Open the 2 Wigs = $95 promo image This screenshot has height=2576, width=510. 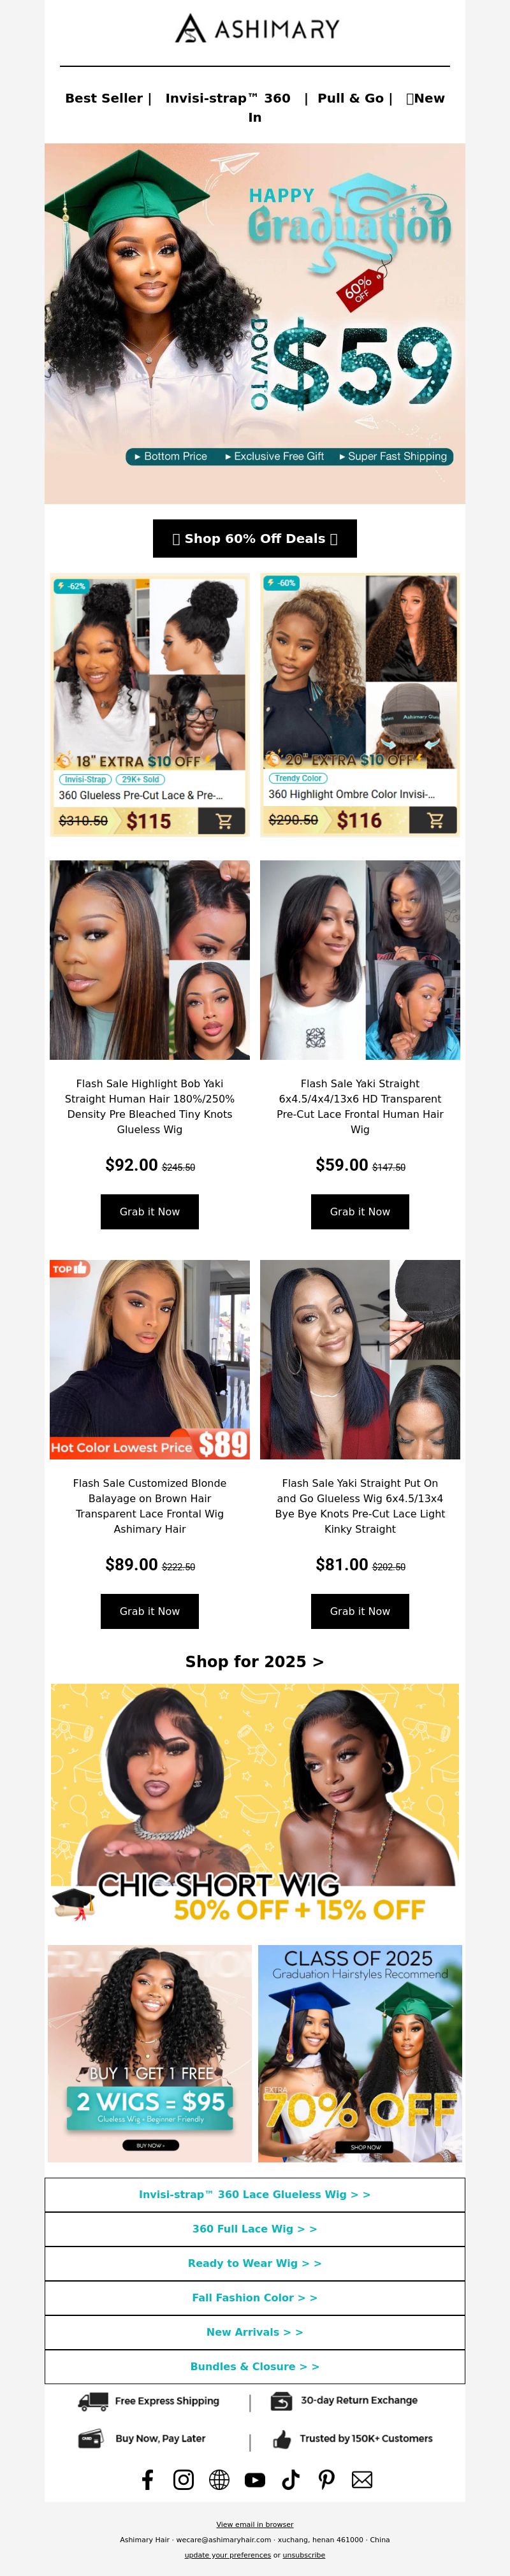[150, 2053]
